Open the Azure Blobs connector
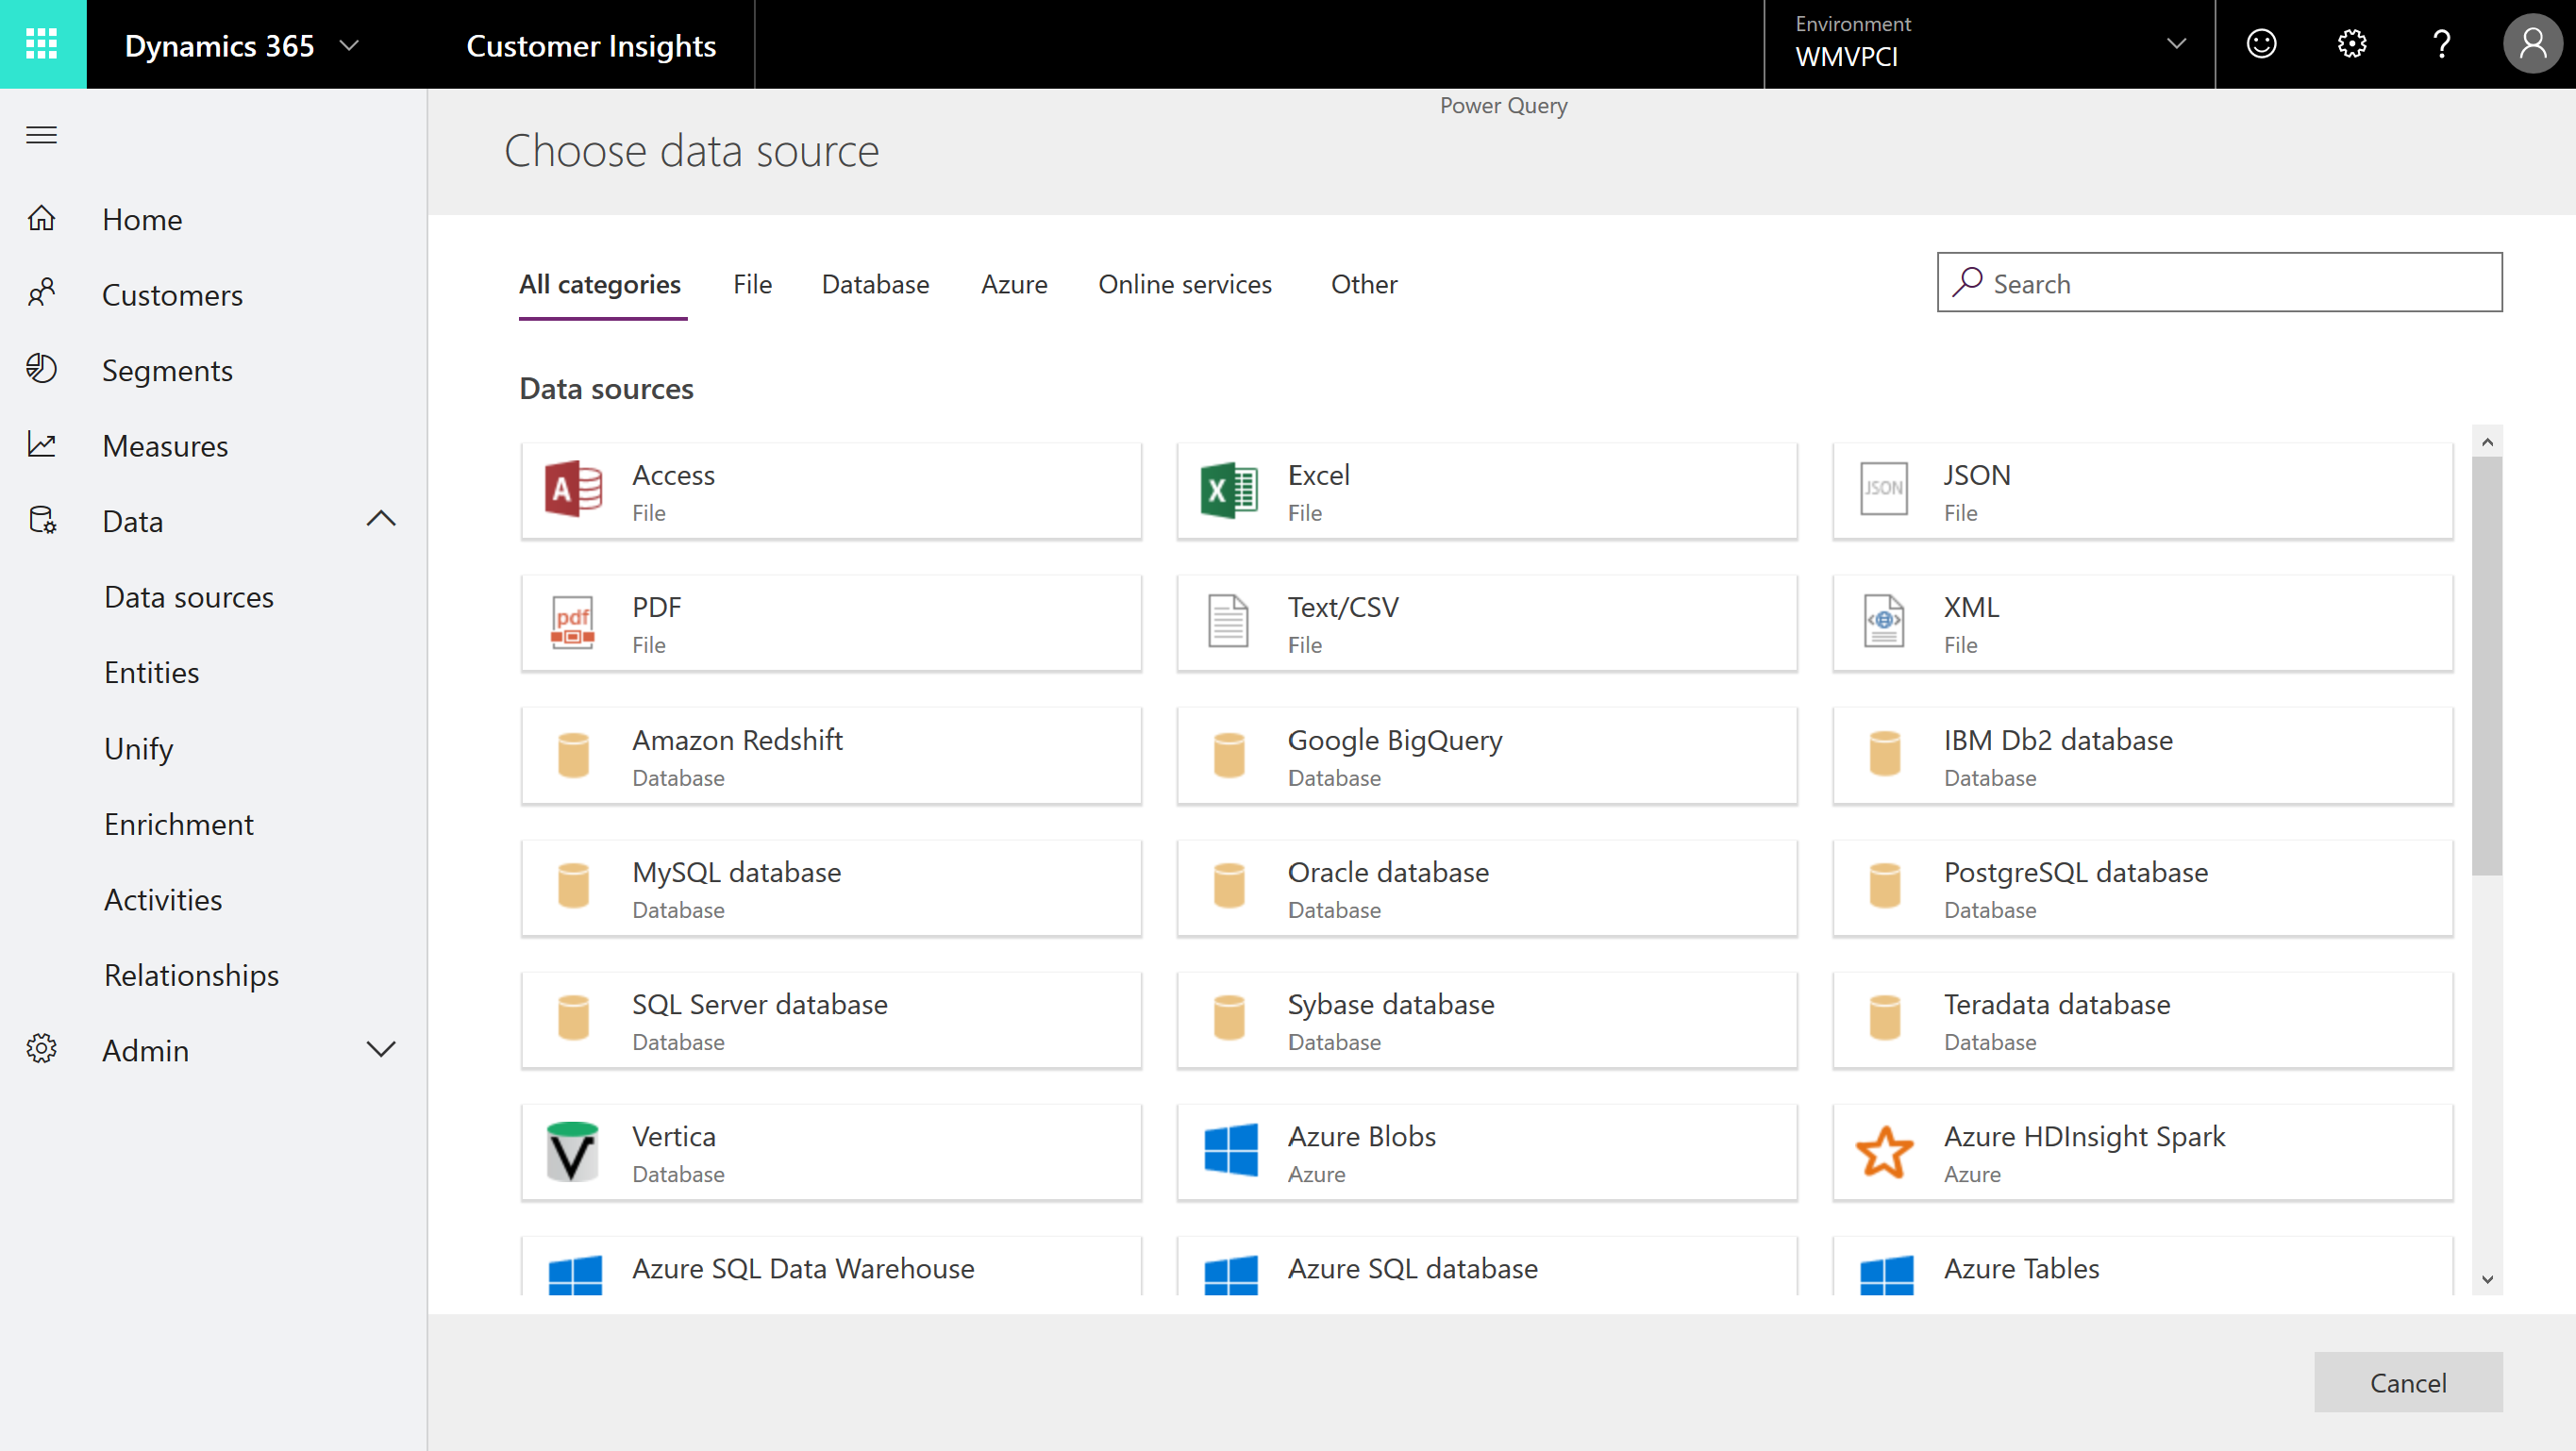 click(1486, 1152)
